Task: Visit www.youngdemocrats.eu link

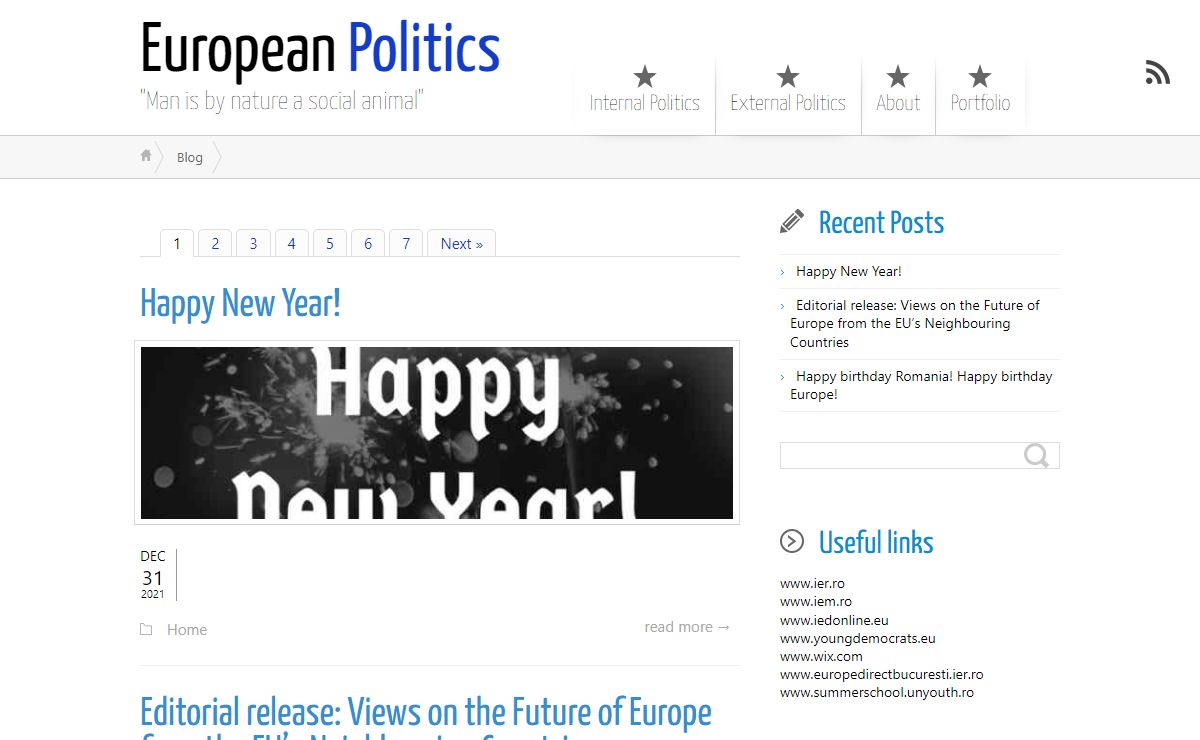Action: pyautogui.click(x=858, y=638)
